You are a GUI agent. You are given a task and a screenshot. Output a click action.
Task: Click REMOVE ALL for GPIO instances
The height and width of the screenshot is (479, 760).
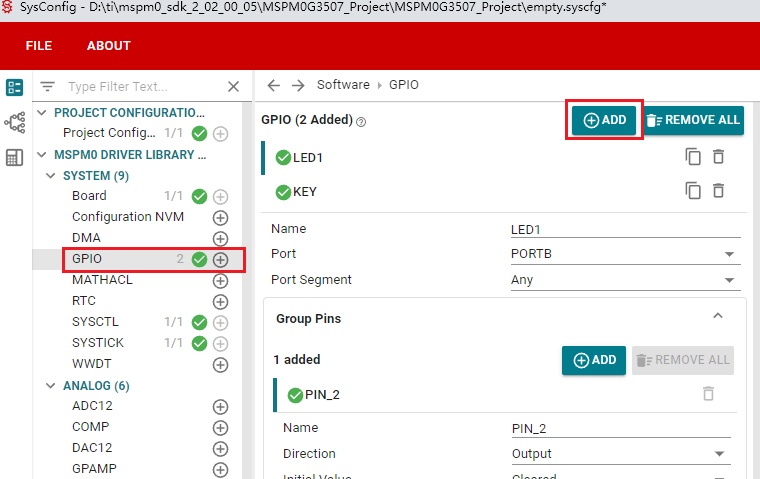click(x=693, y=120)
